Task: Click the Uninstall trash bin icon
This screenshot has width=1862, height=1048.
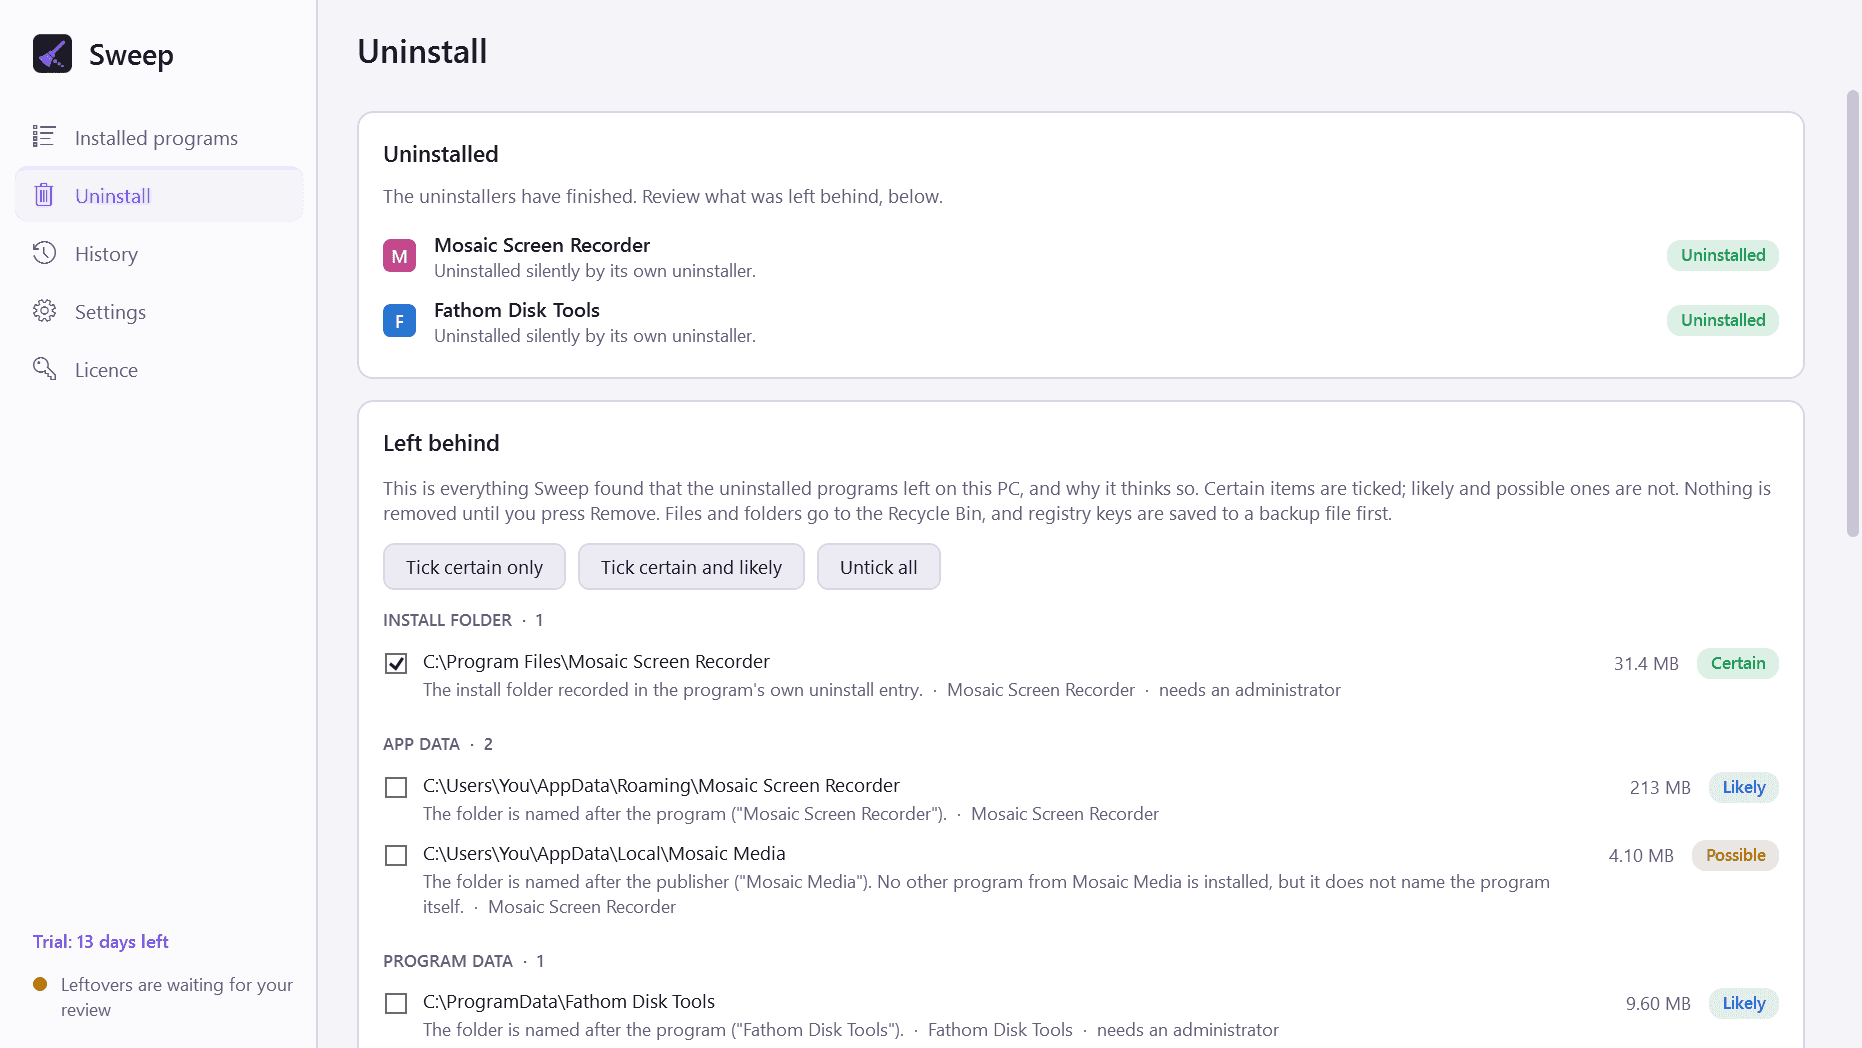Action: click(x=44, y=195)
